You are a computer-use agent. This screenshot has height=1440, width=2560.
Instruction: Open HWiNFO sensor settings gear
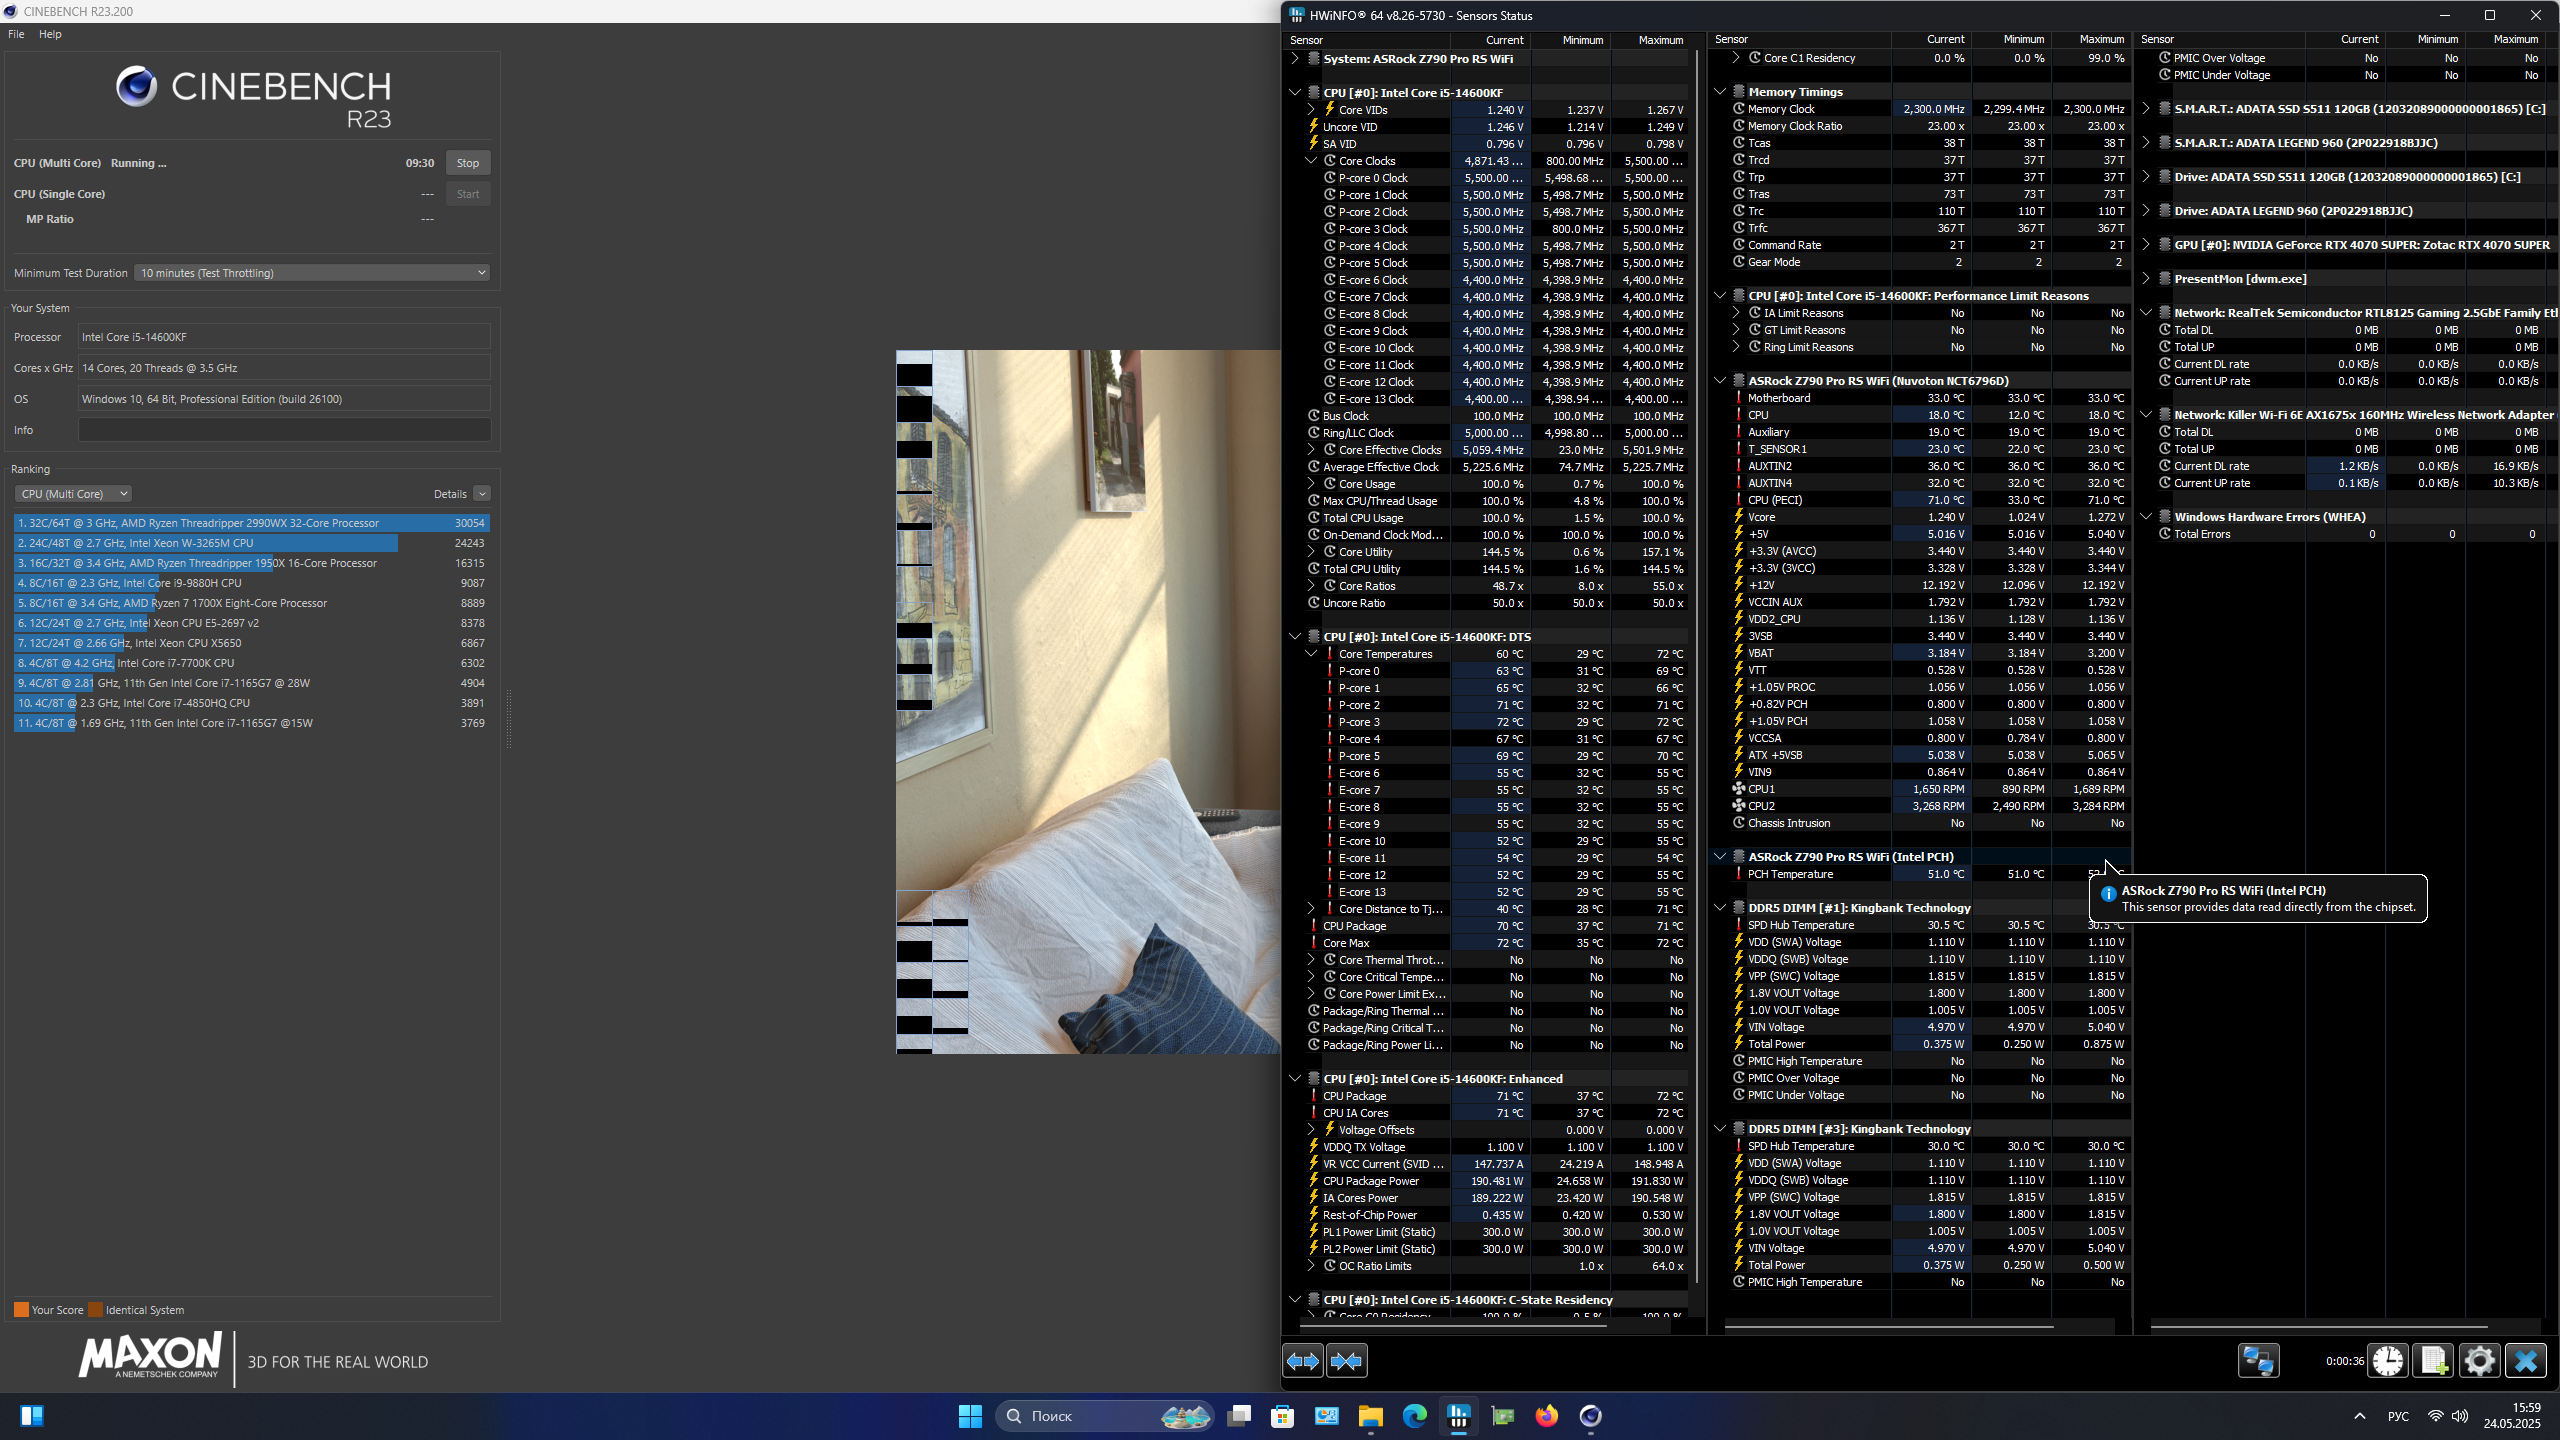[x=2479, y=1361]
